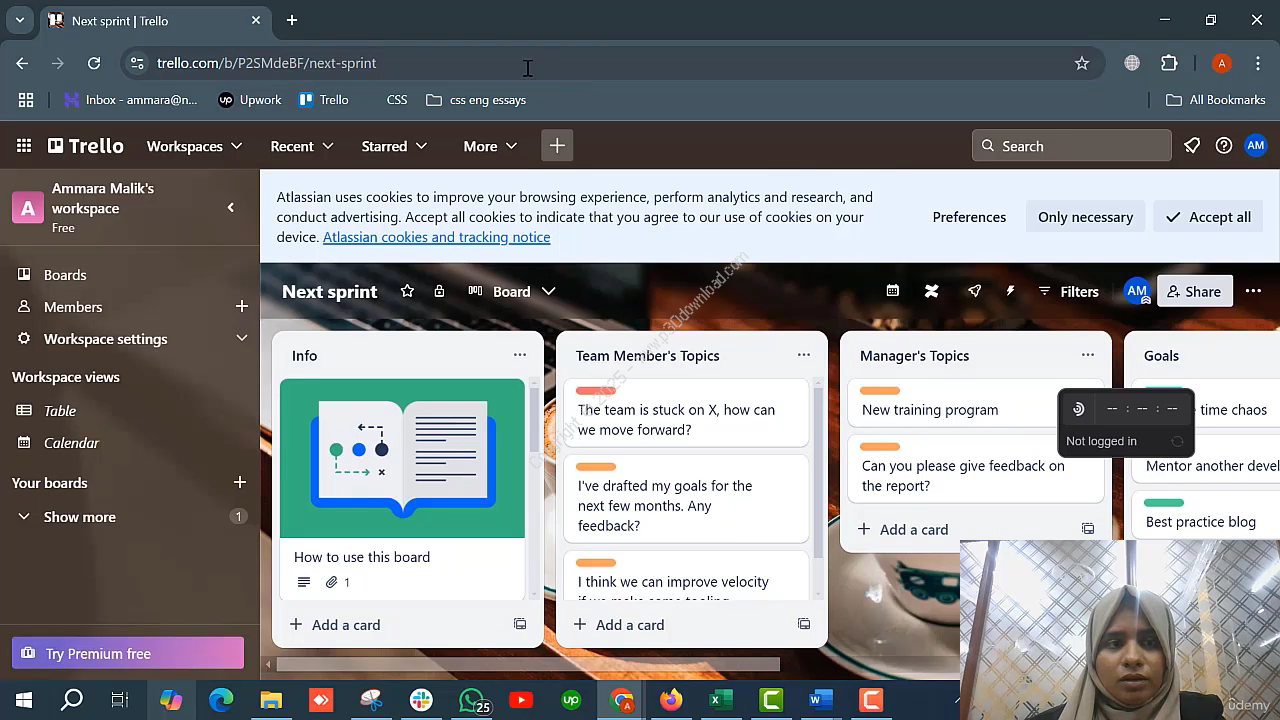Open the Board view switcher dropdown
This screenshot has height=720, width=1280.
pyautogui.click(x=511, y=291)
